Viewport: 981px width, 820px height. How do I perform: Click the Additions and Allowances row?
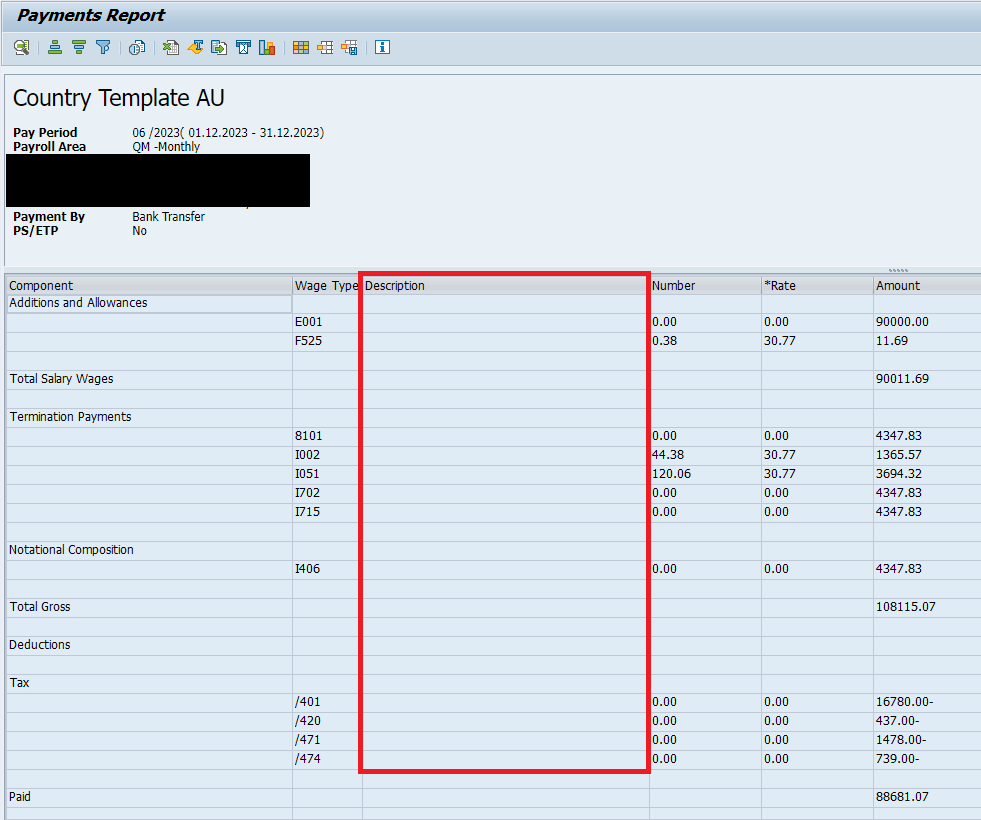(x=150, y=303)
